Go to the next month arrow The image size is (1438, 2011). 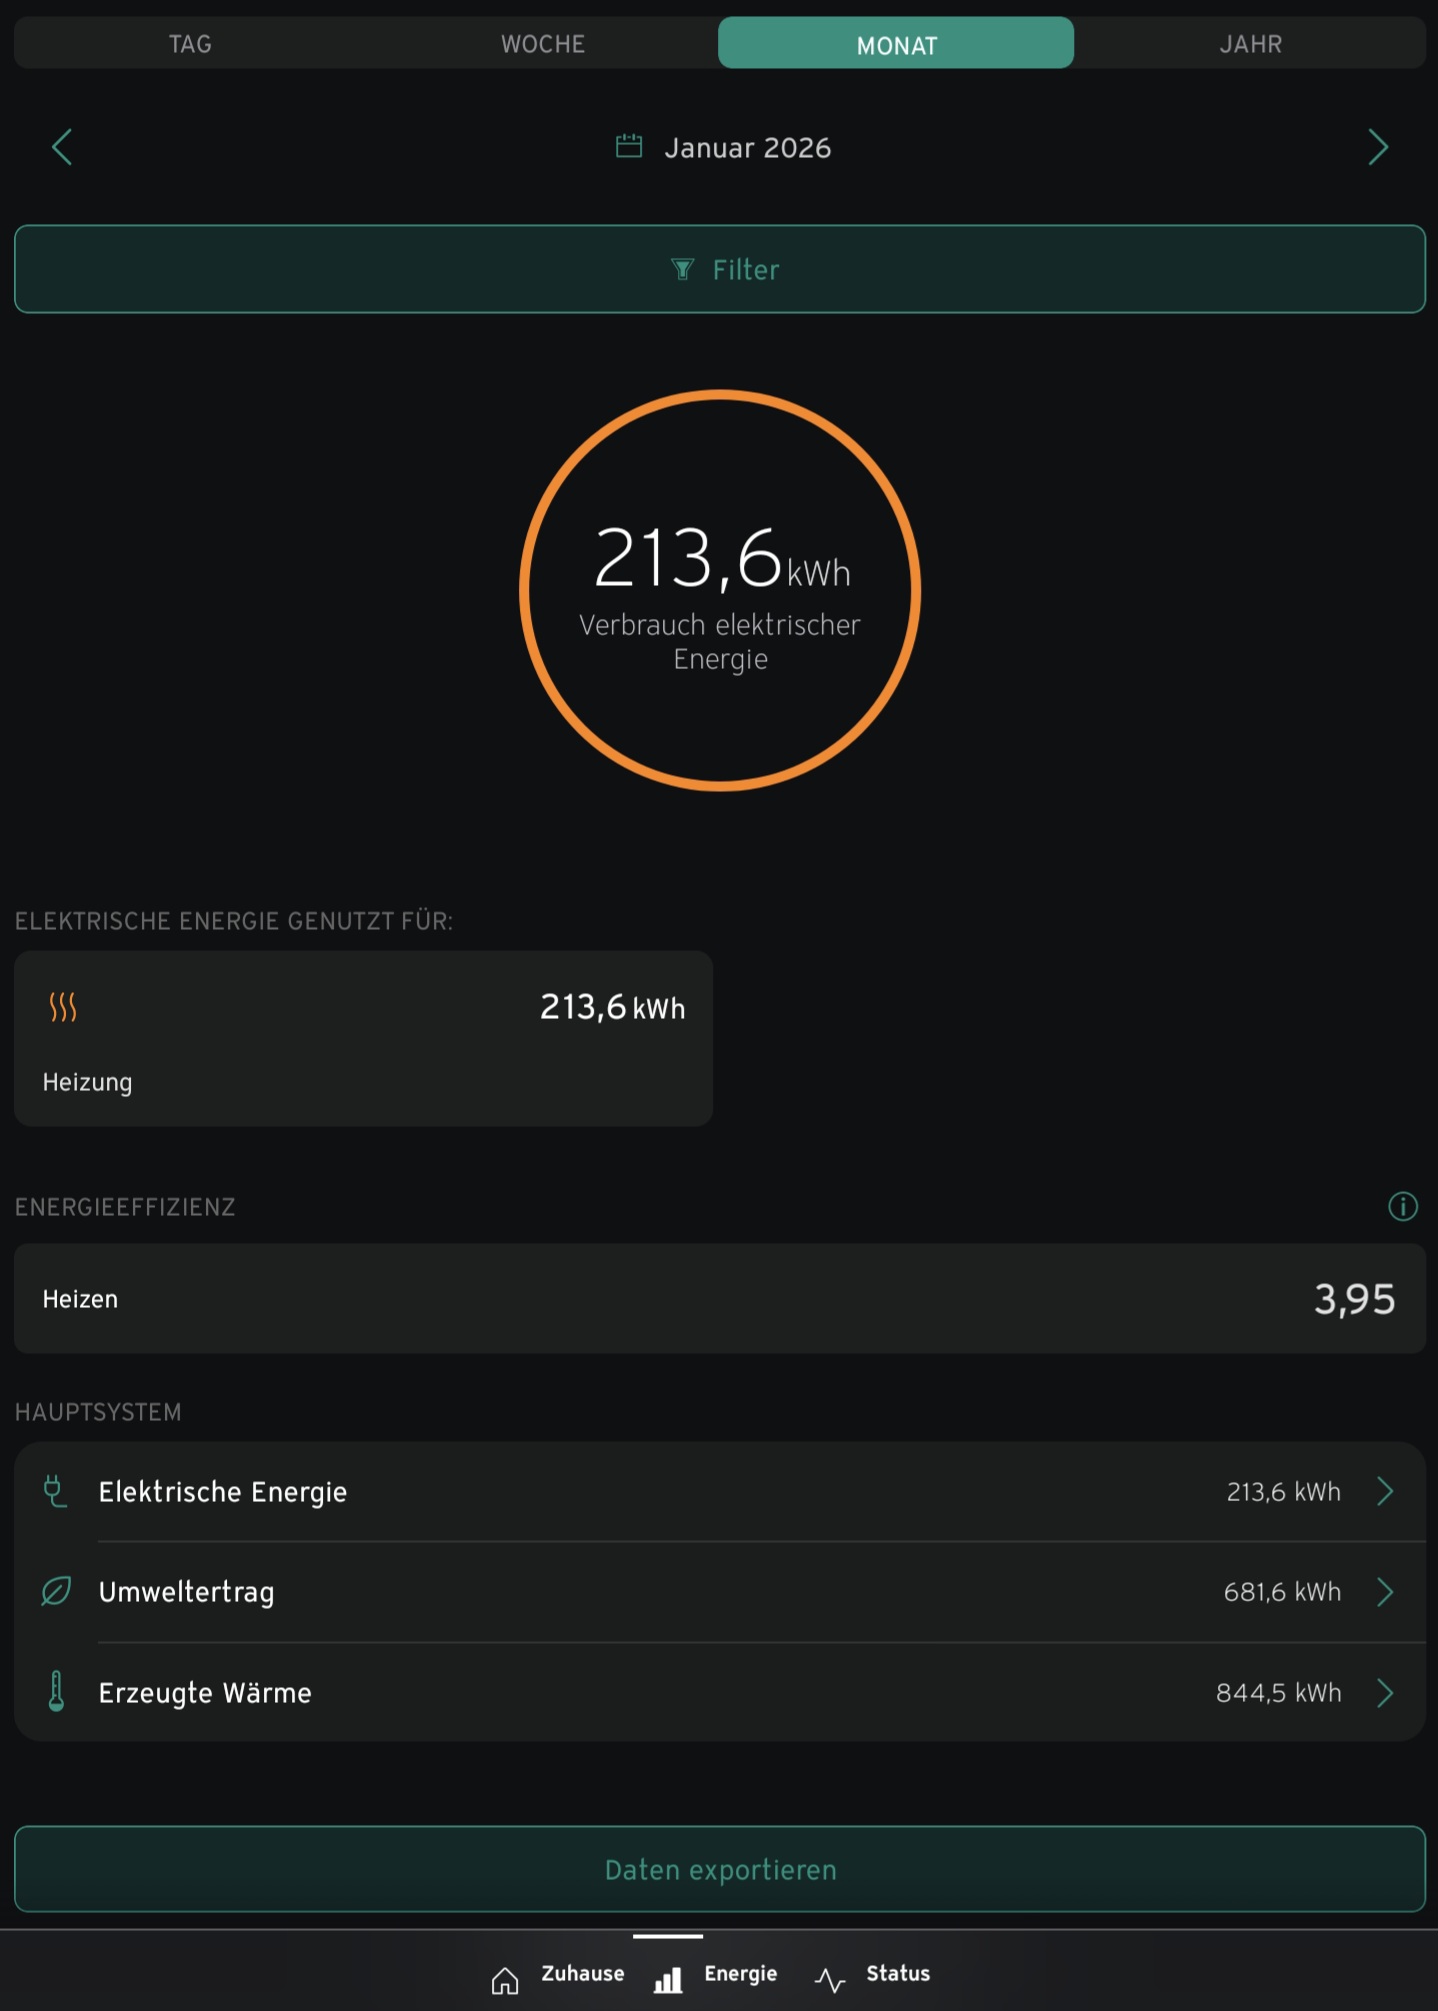tap(1377, 147)
